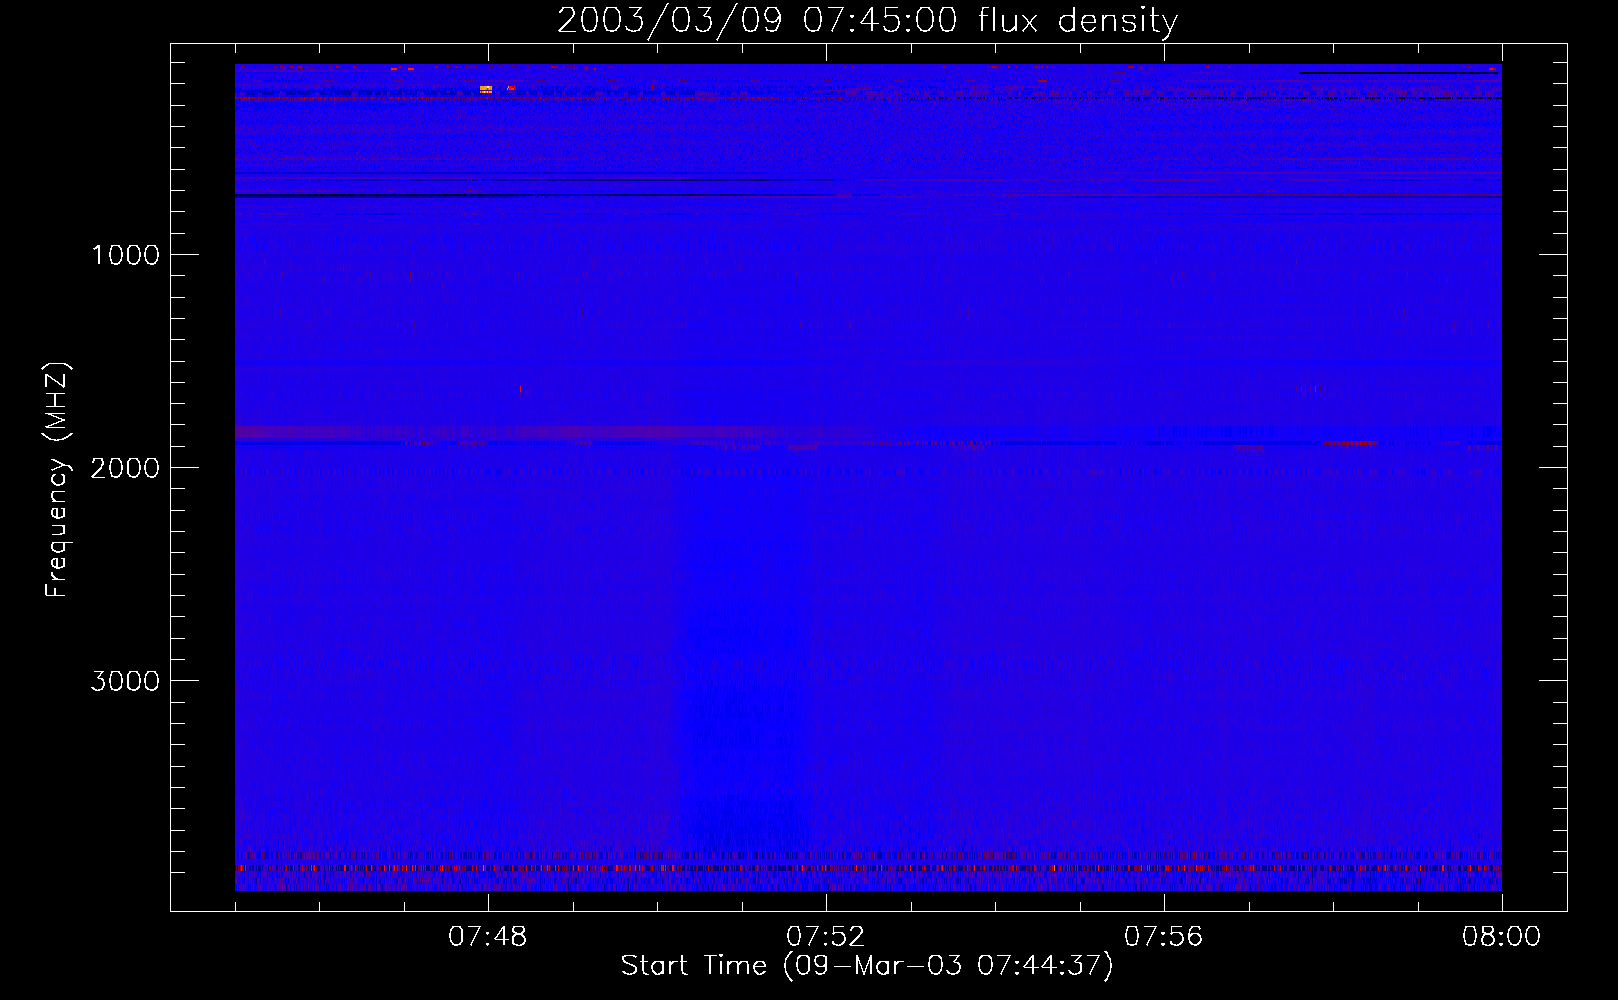Screen dimensions: 1618x1000
Task: Select the 1000 frequency axis label
Action: [125, 255]
